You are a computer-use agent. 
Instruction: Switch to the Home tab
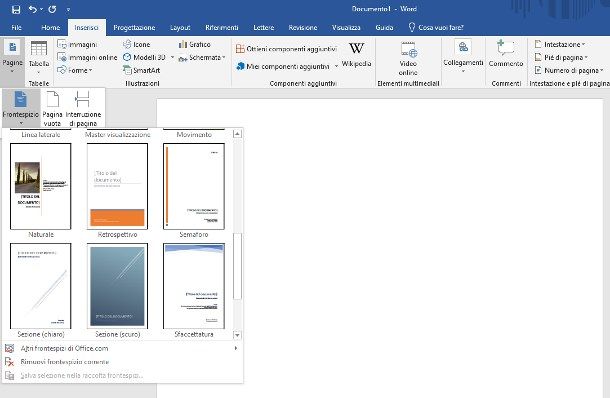tap(51, 28)
